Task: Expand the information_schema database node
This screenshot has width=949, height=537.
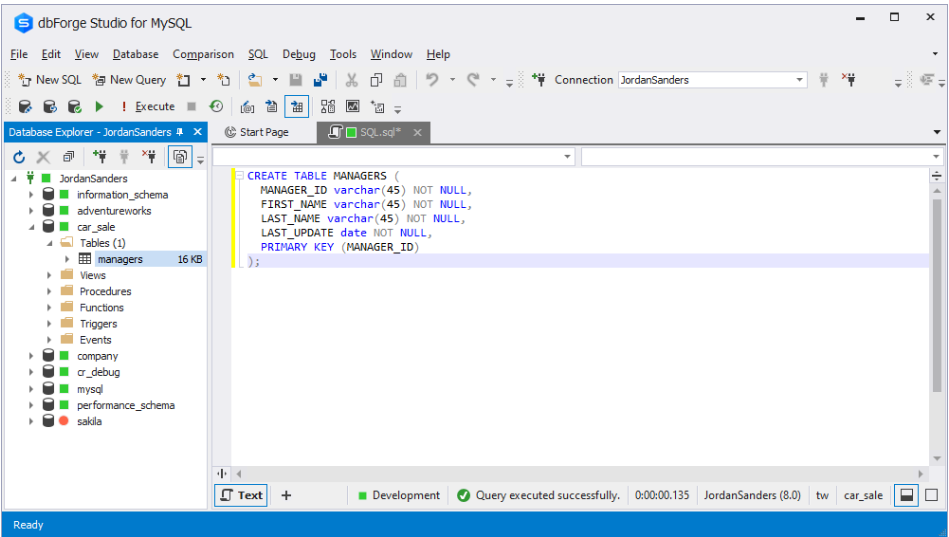Action: coord(31,195)
